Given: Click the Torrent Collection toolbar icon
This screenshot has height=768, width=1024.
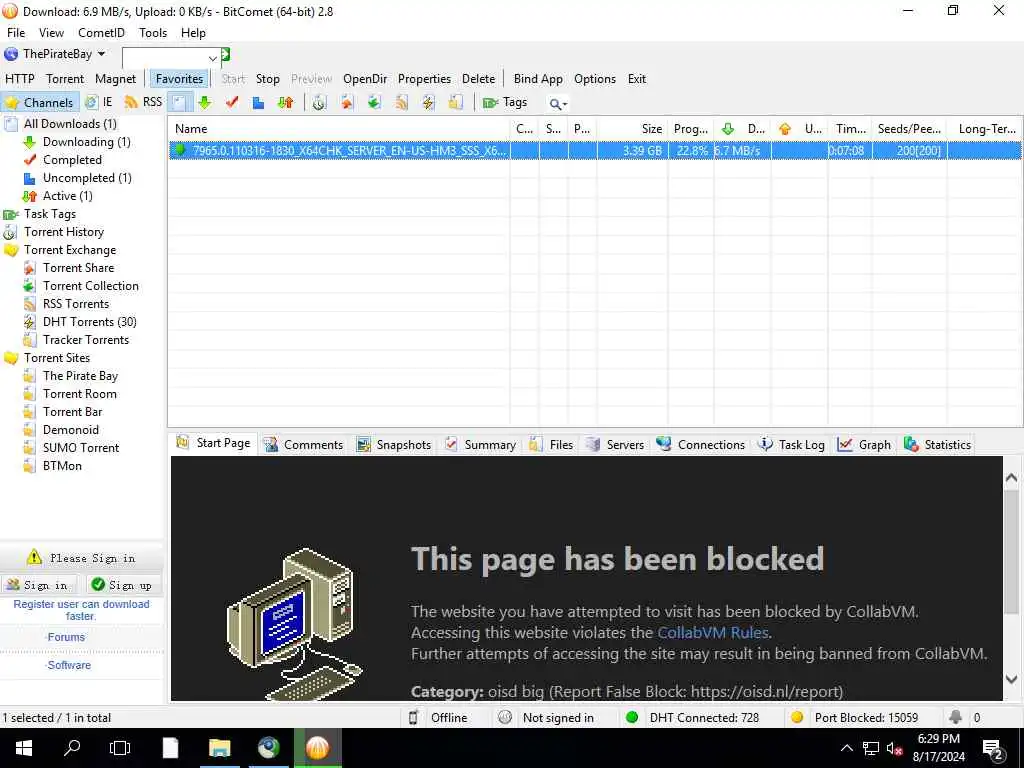Looking at the screenshot, I should click(374, 102).
